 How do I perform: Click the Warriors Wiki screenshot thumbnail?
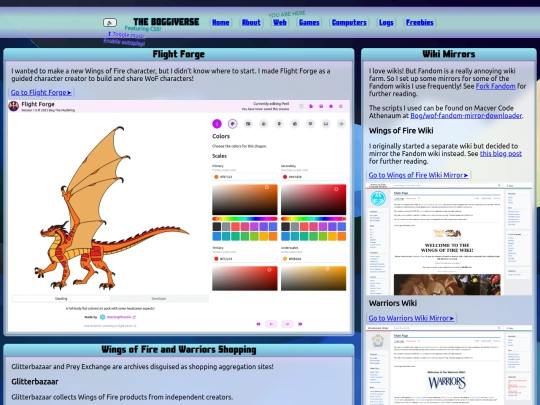(449, 365)
